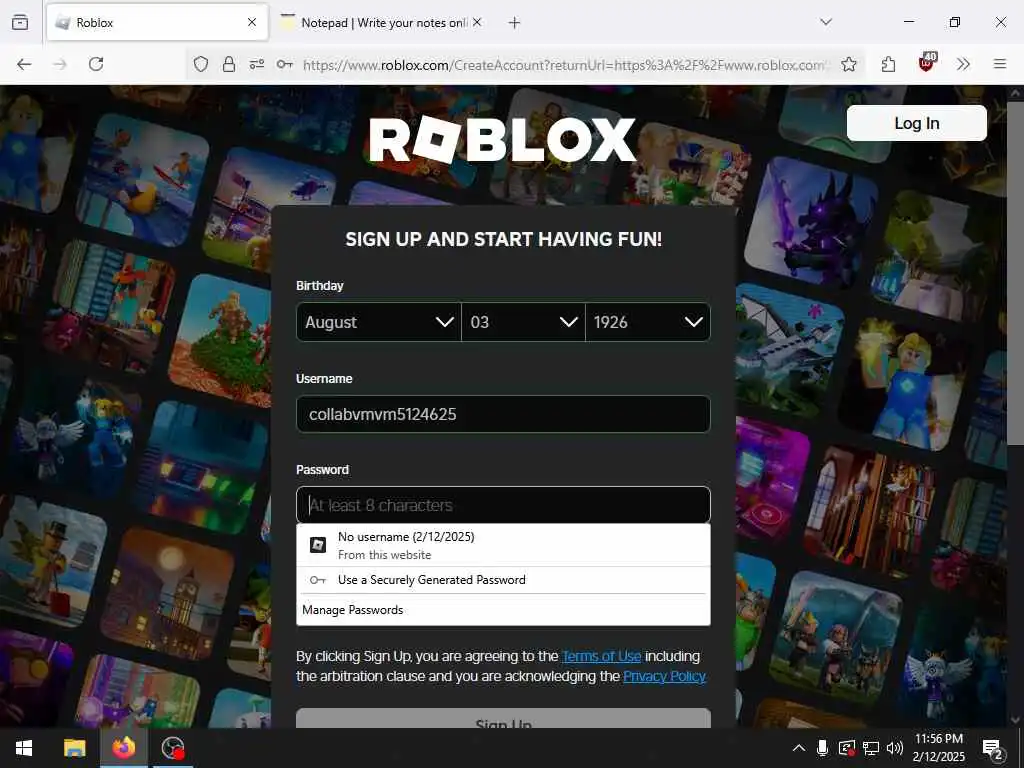Switch to the Roblox tab
1024x768 pixels.
point(157,23)
